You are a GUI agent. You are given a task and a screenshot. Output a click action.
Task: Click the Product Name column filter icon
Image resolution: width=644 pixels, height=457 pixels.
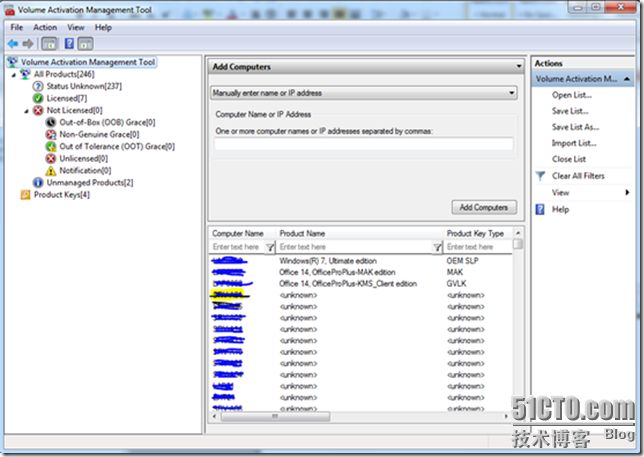point(437,247)
